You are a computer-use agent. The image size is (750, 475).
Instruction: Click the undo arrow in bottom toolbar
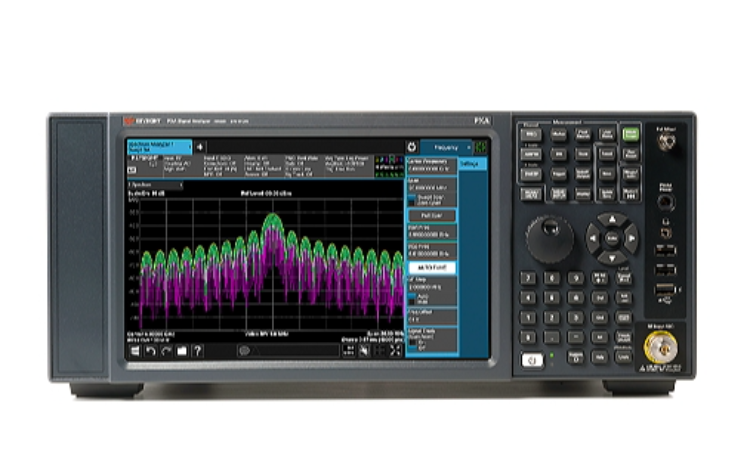click(x=151, y=352)
